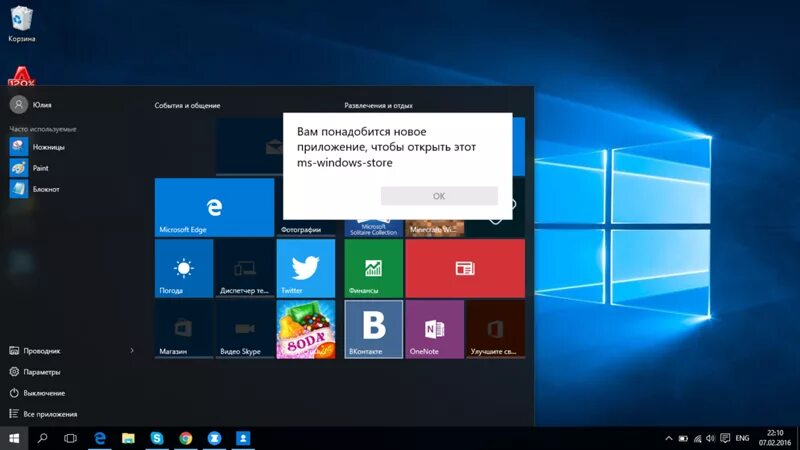The height and width of the screenshot is (450, 800).
Task: Open the Диспетчер те... tile
Action: [x=245, y=268]
